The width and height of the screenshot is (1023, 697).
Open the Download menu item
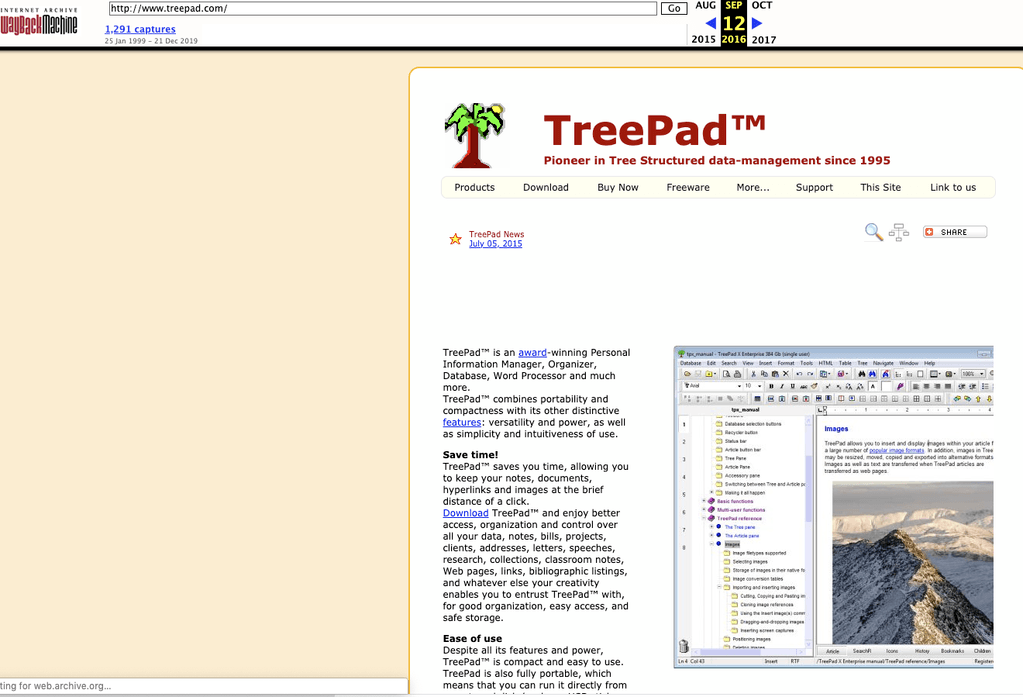(545, 187)
